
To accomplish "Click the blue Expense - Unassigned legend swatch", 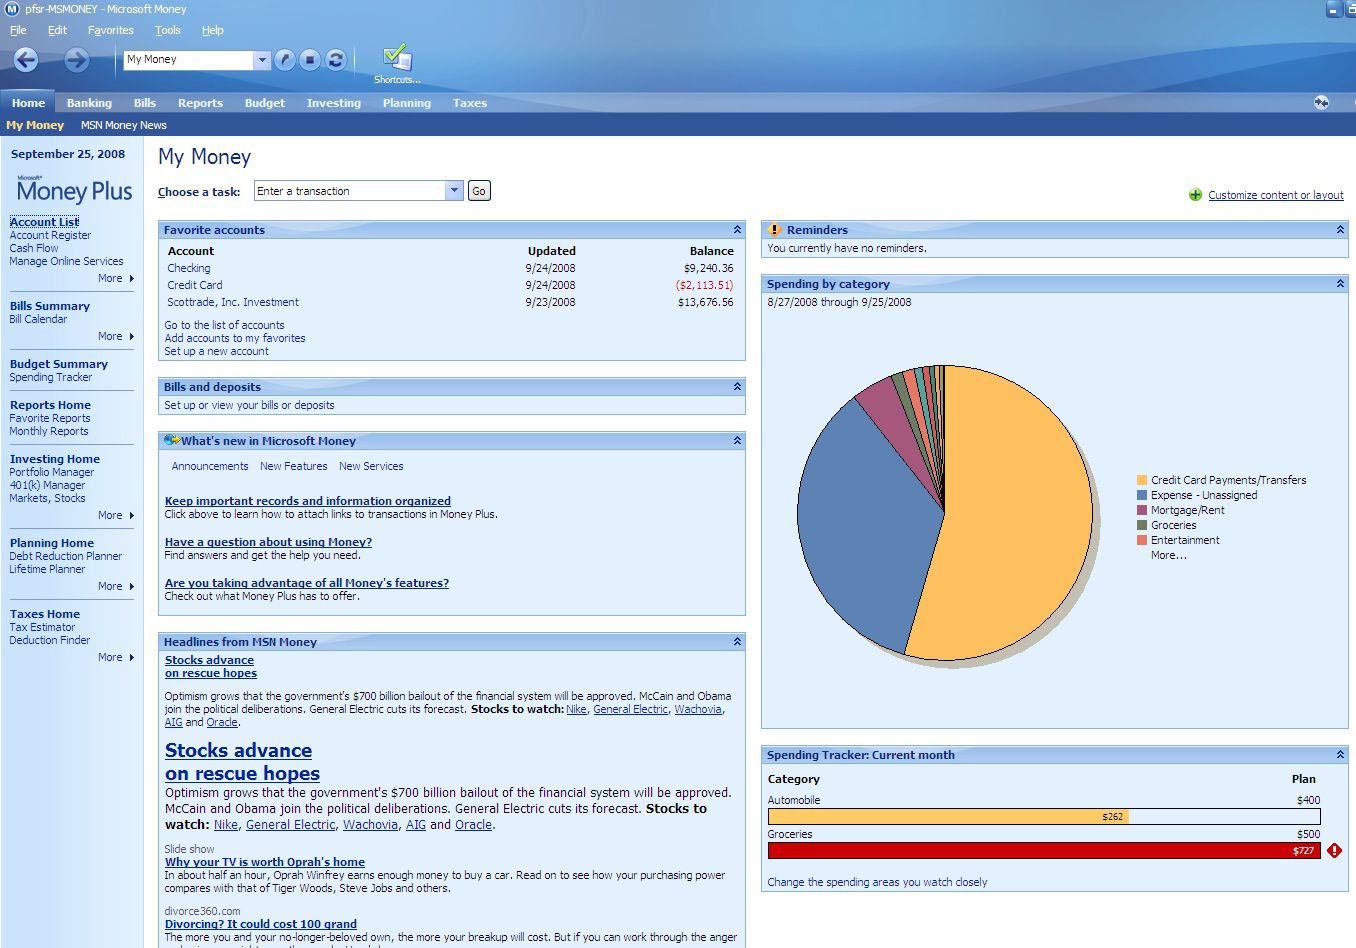I will [x=1142, y=495].
